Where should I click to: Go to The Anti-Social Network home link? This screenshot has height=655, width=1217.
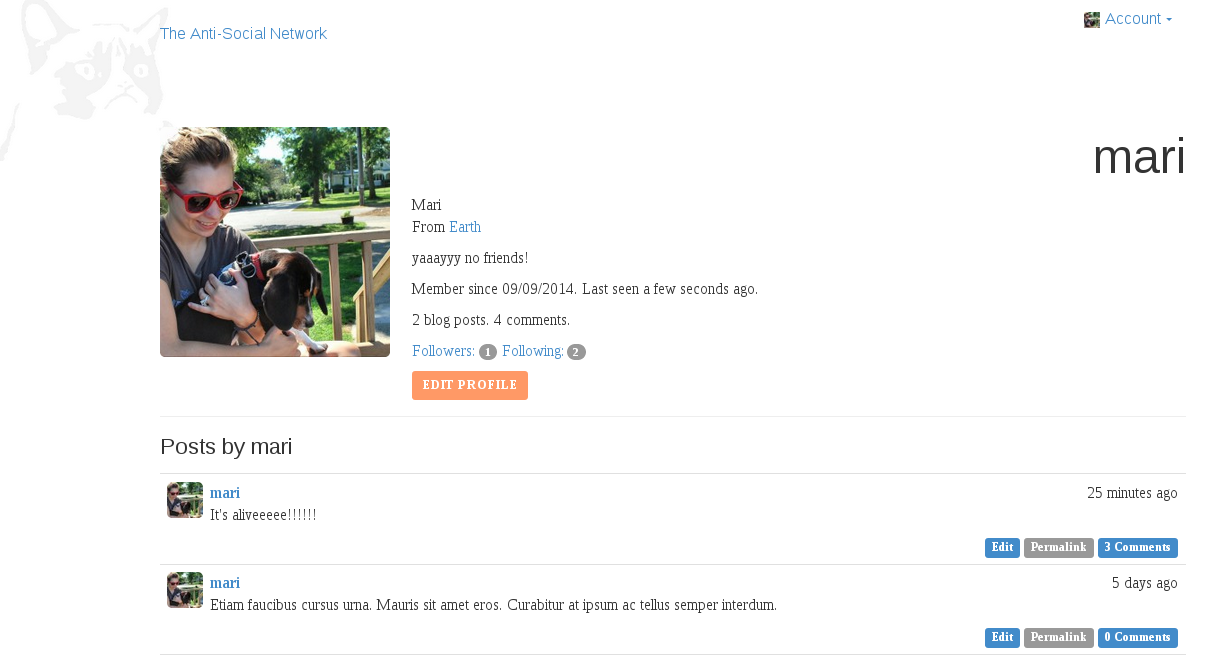(x=243, y=34)
